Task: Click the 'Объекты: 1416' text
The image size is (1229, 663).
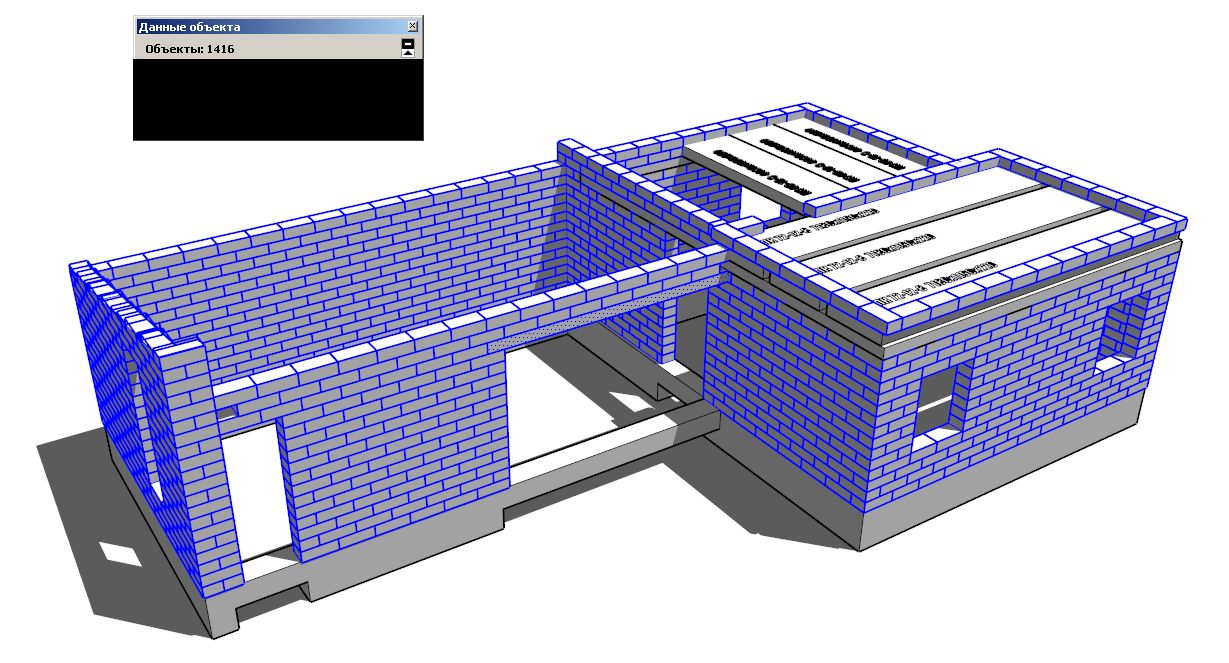Action: [190, 48]
